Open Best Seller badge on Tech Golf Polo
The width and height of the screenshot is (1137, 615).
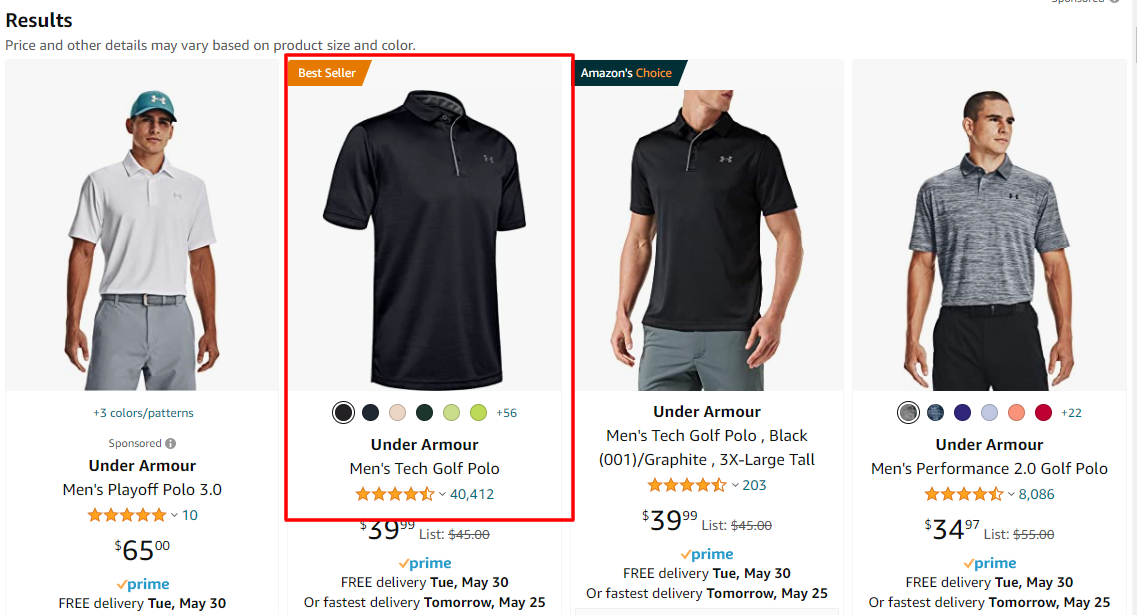[x=328, y=73]
